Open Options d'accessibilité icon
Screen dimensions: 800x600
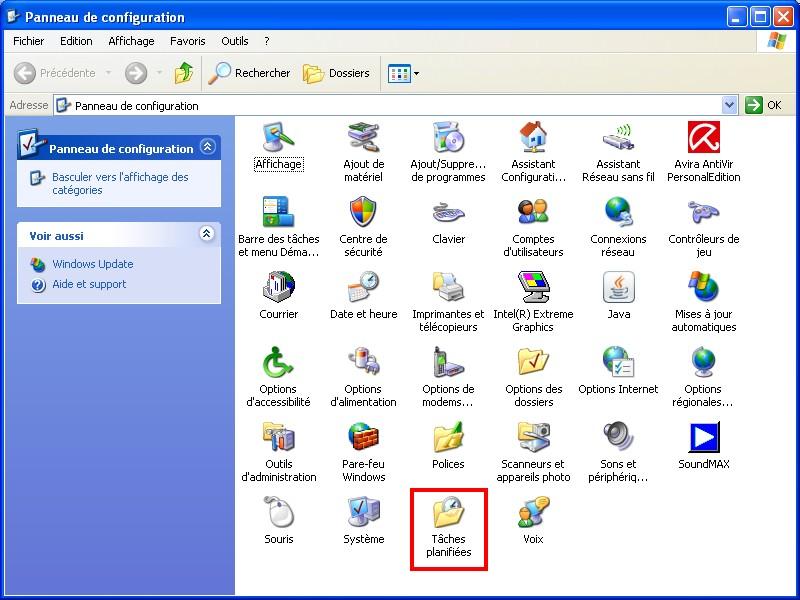[x=279, y=362]
